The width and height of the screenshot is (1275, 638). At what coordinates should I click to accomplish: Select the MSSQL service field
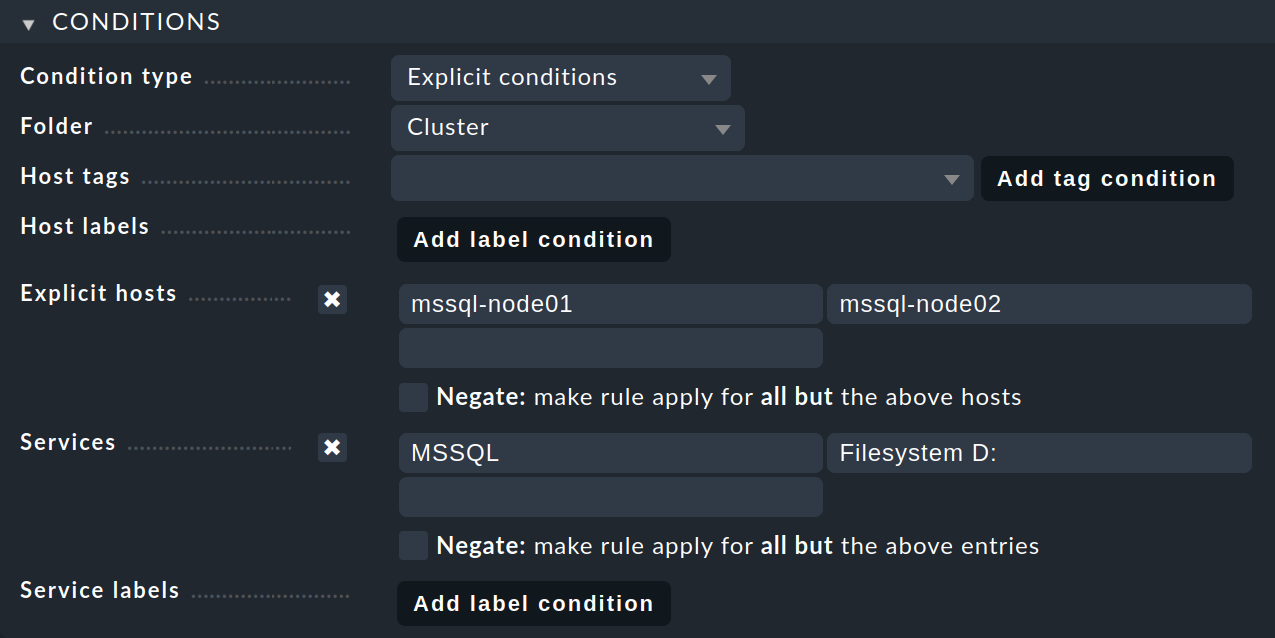click(611, 453)
